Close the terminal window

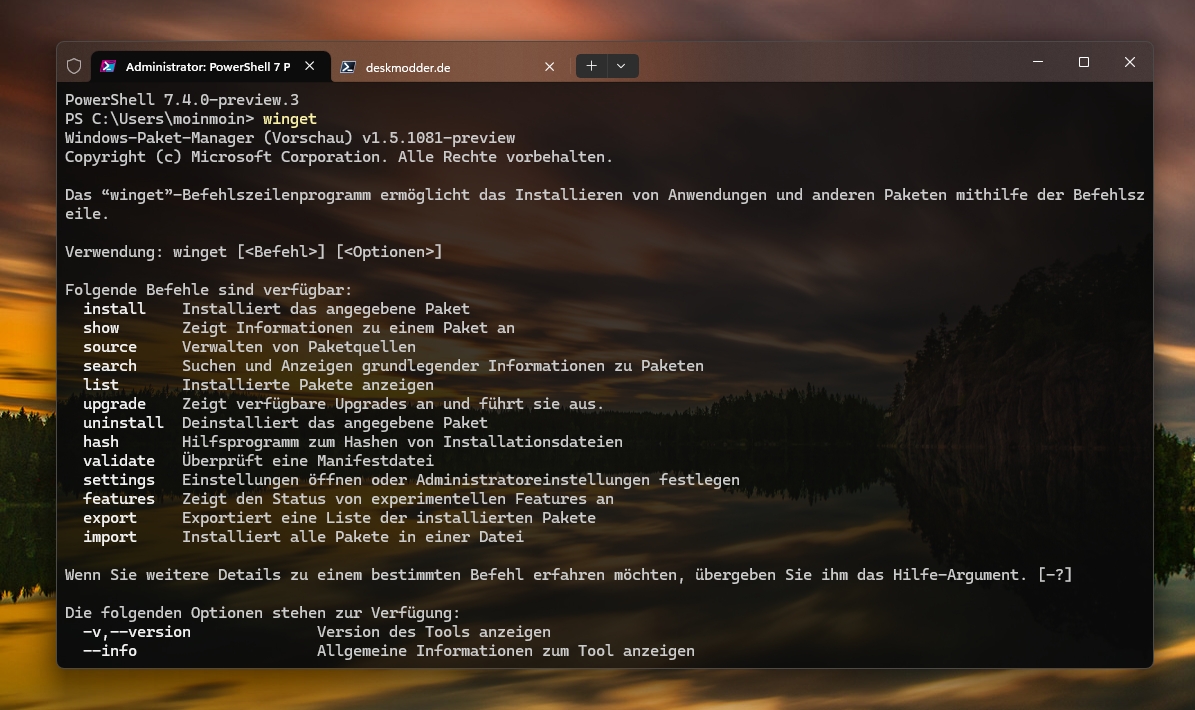point(1129,62)
